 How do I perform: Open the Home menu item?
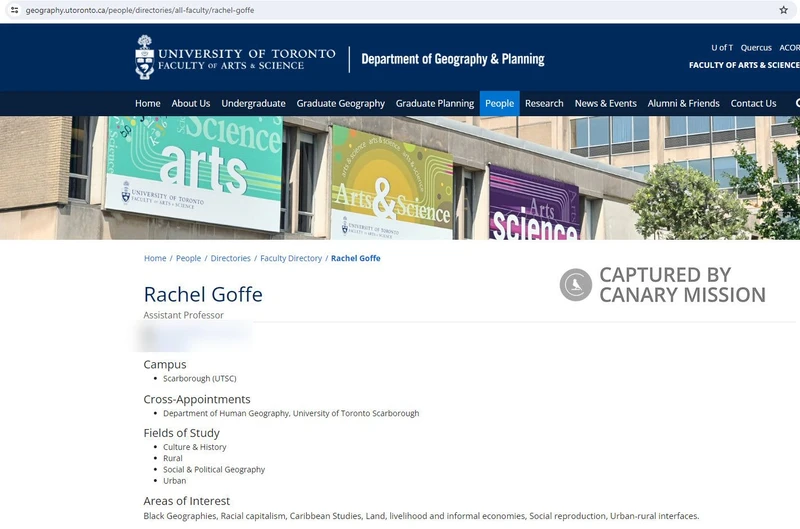click(147, 104)
